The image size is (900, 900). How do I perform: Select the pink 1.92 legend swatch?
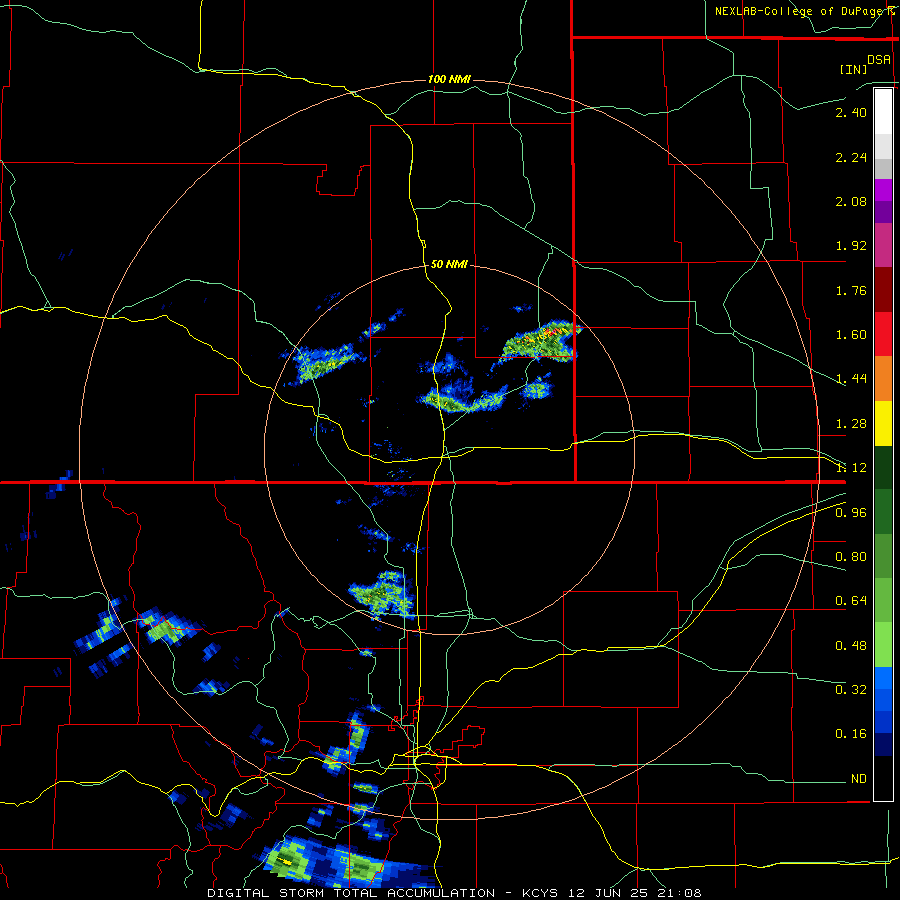coord(883,245)
